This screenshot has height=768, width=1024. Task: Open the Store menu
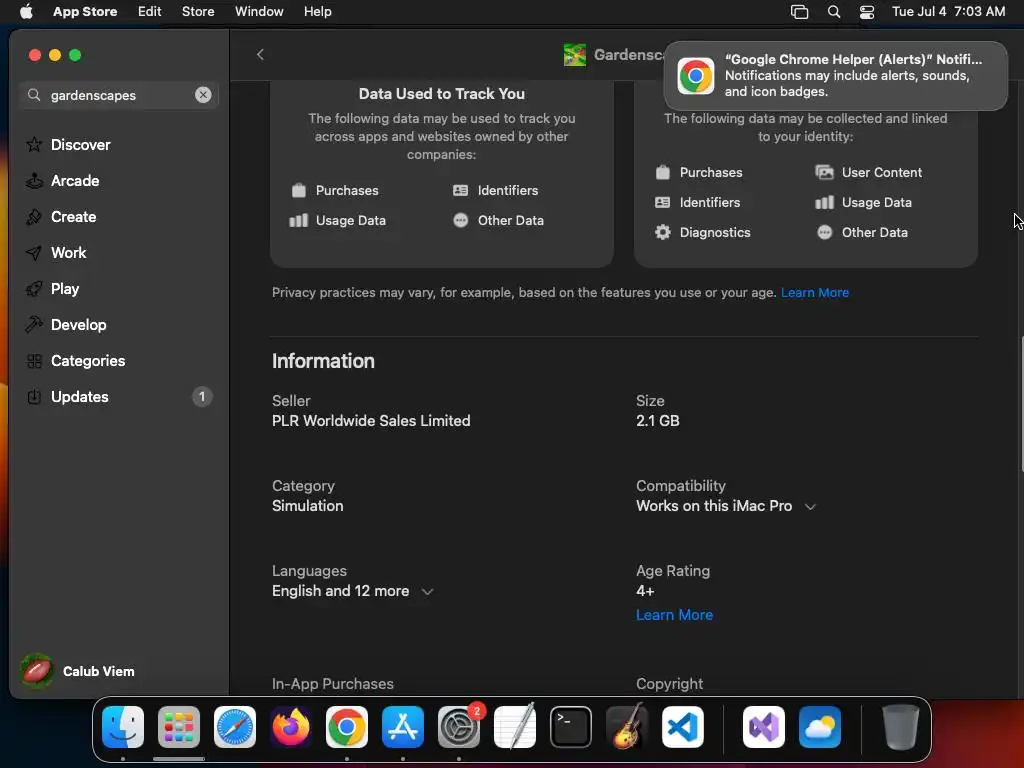[198, 12]
